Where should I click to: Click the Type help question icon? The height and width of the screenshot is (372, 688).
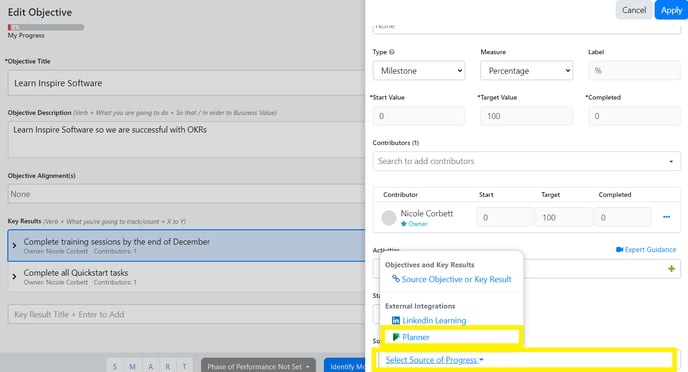pos(391,52)
